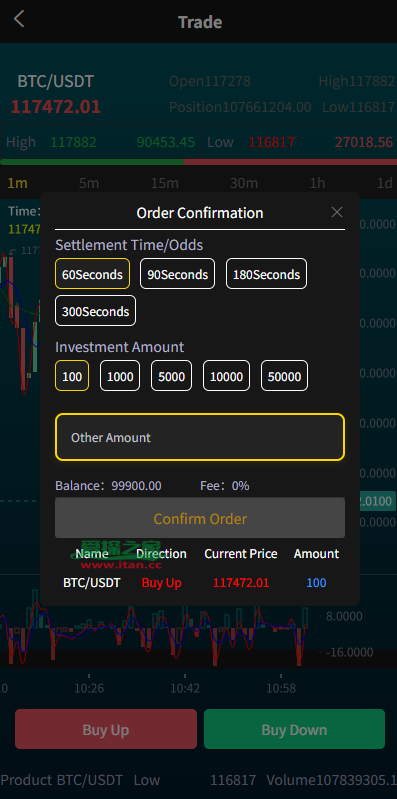
Task: Click the Confirm Order button
Action: click(x=200, y=518)
